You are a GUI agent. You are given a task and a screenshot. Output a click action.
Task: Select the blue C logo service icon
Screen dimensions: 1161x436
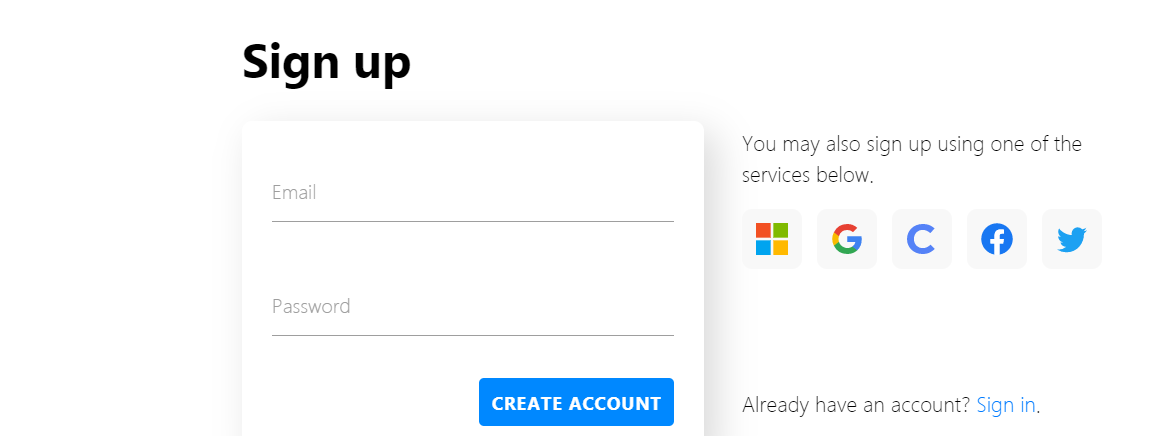pyautogui.click(x=922, y=239)
